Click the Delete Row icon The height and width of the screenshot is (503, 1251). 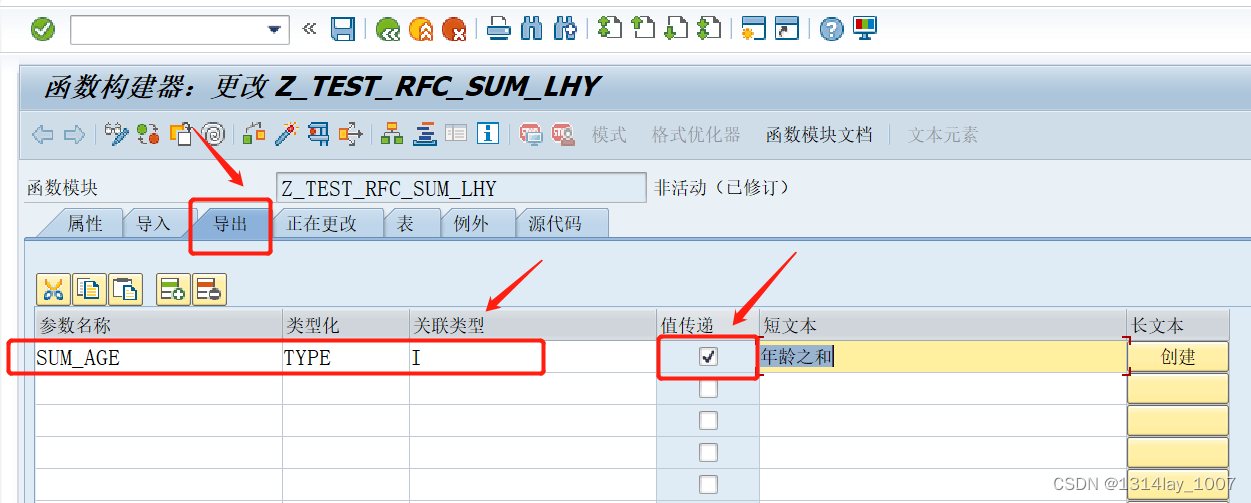[209, 290]
